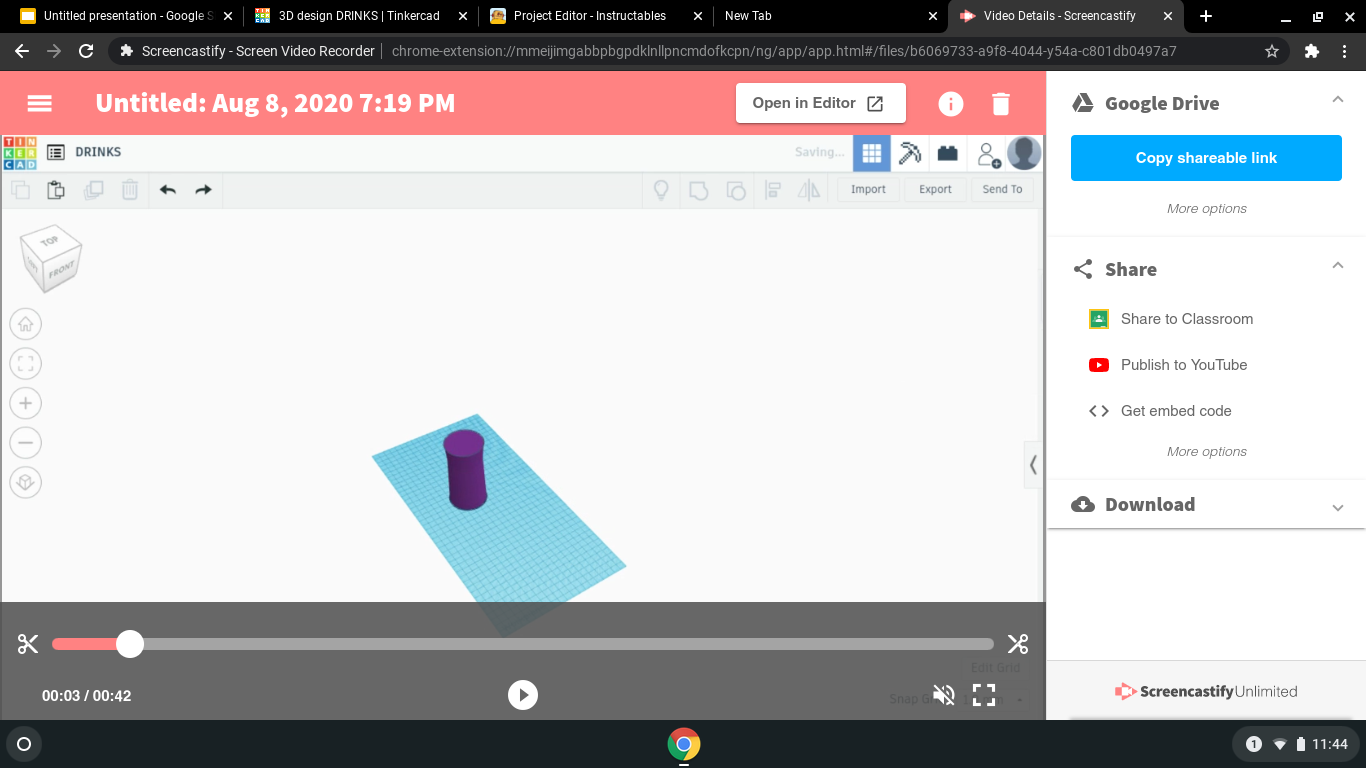Click the home view icon beside the ViewCube
Viewport: 1366px width, 768px height.
point(25,323)
